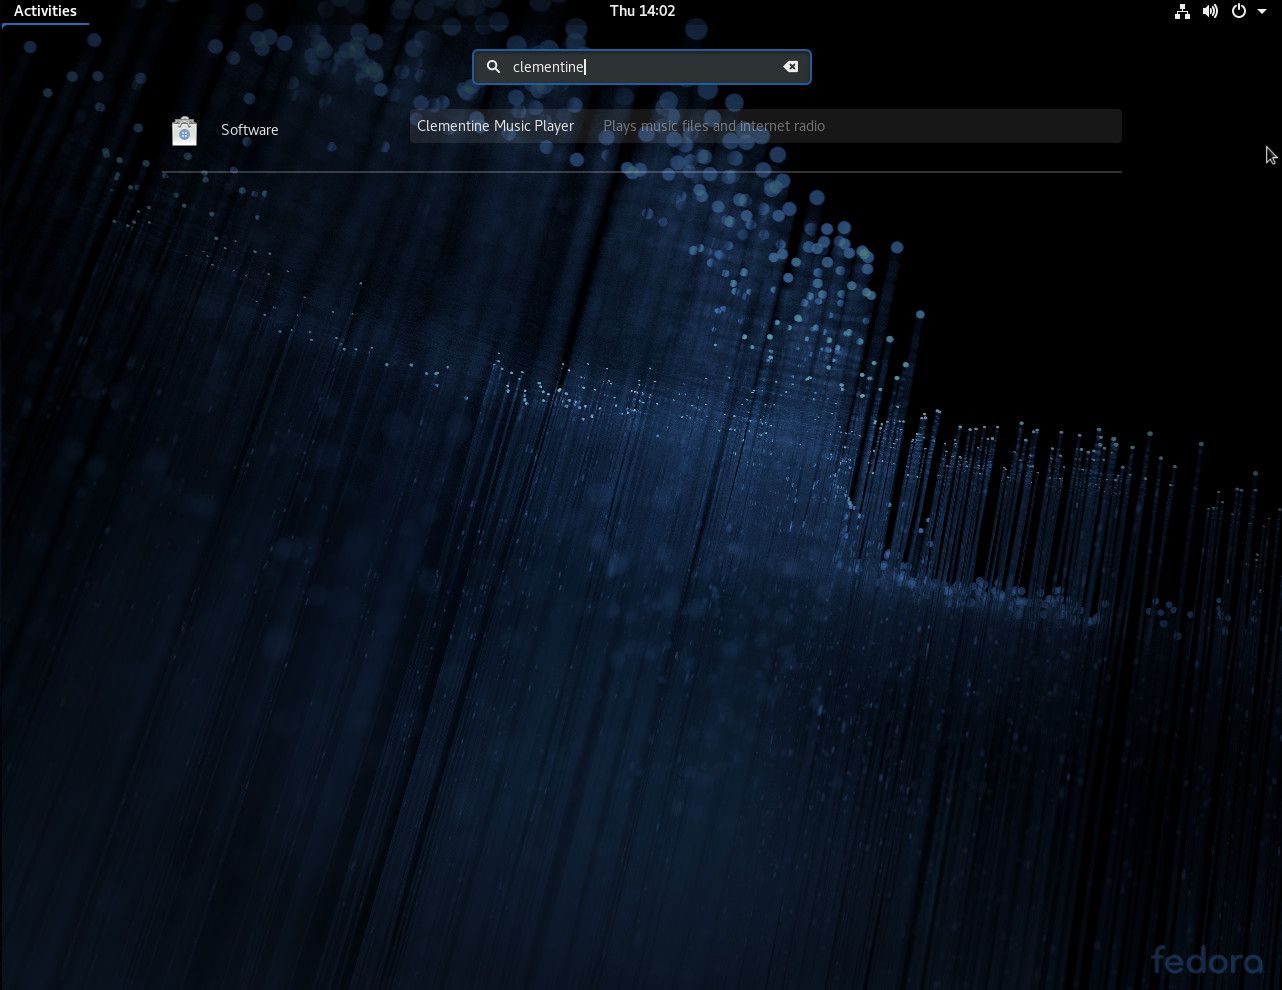This screenshot has width=1282, height=990.
Task: Click the description "Plays music files and internet radio"
Action: click(x=714, y=126)
